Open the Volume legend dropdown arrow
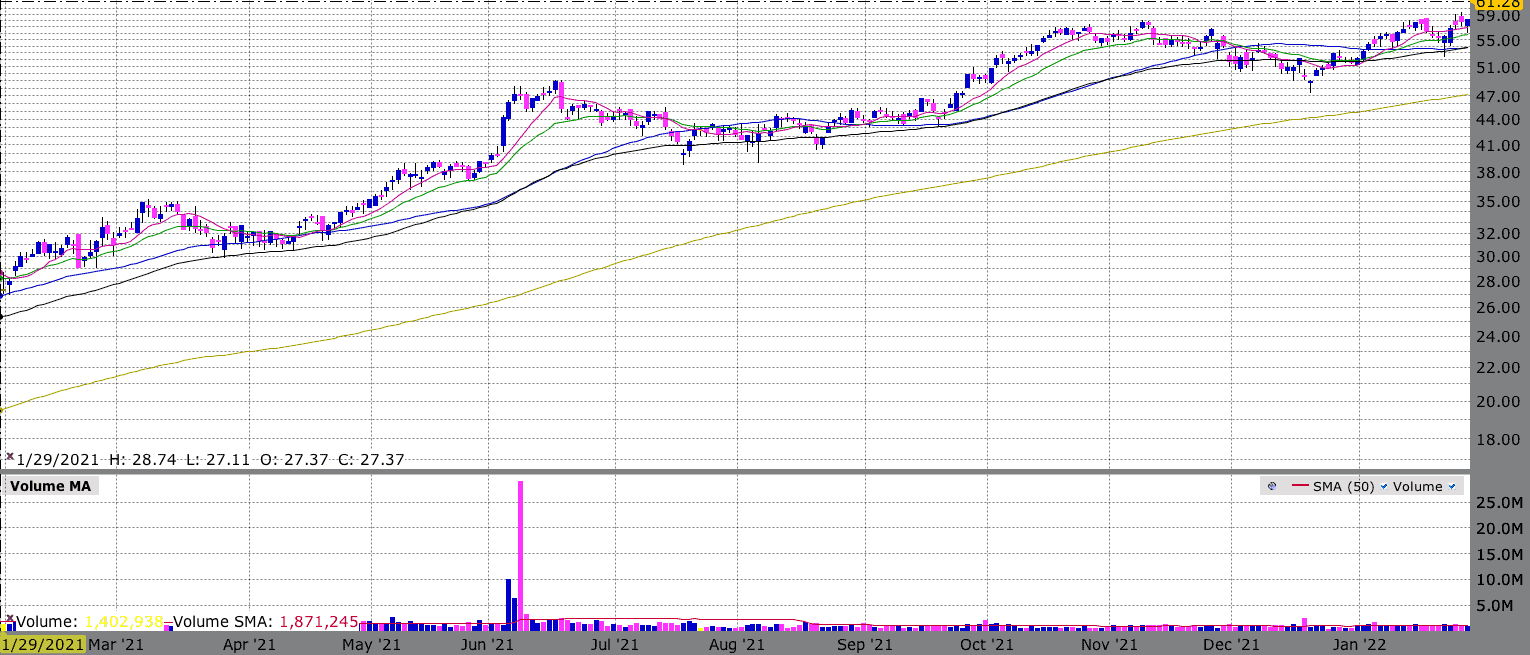1530x655 pixels. (1451, 487)
